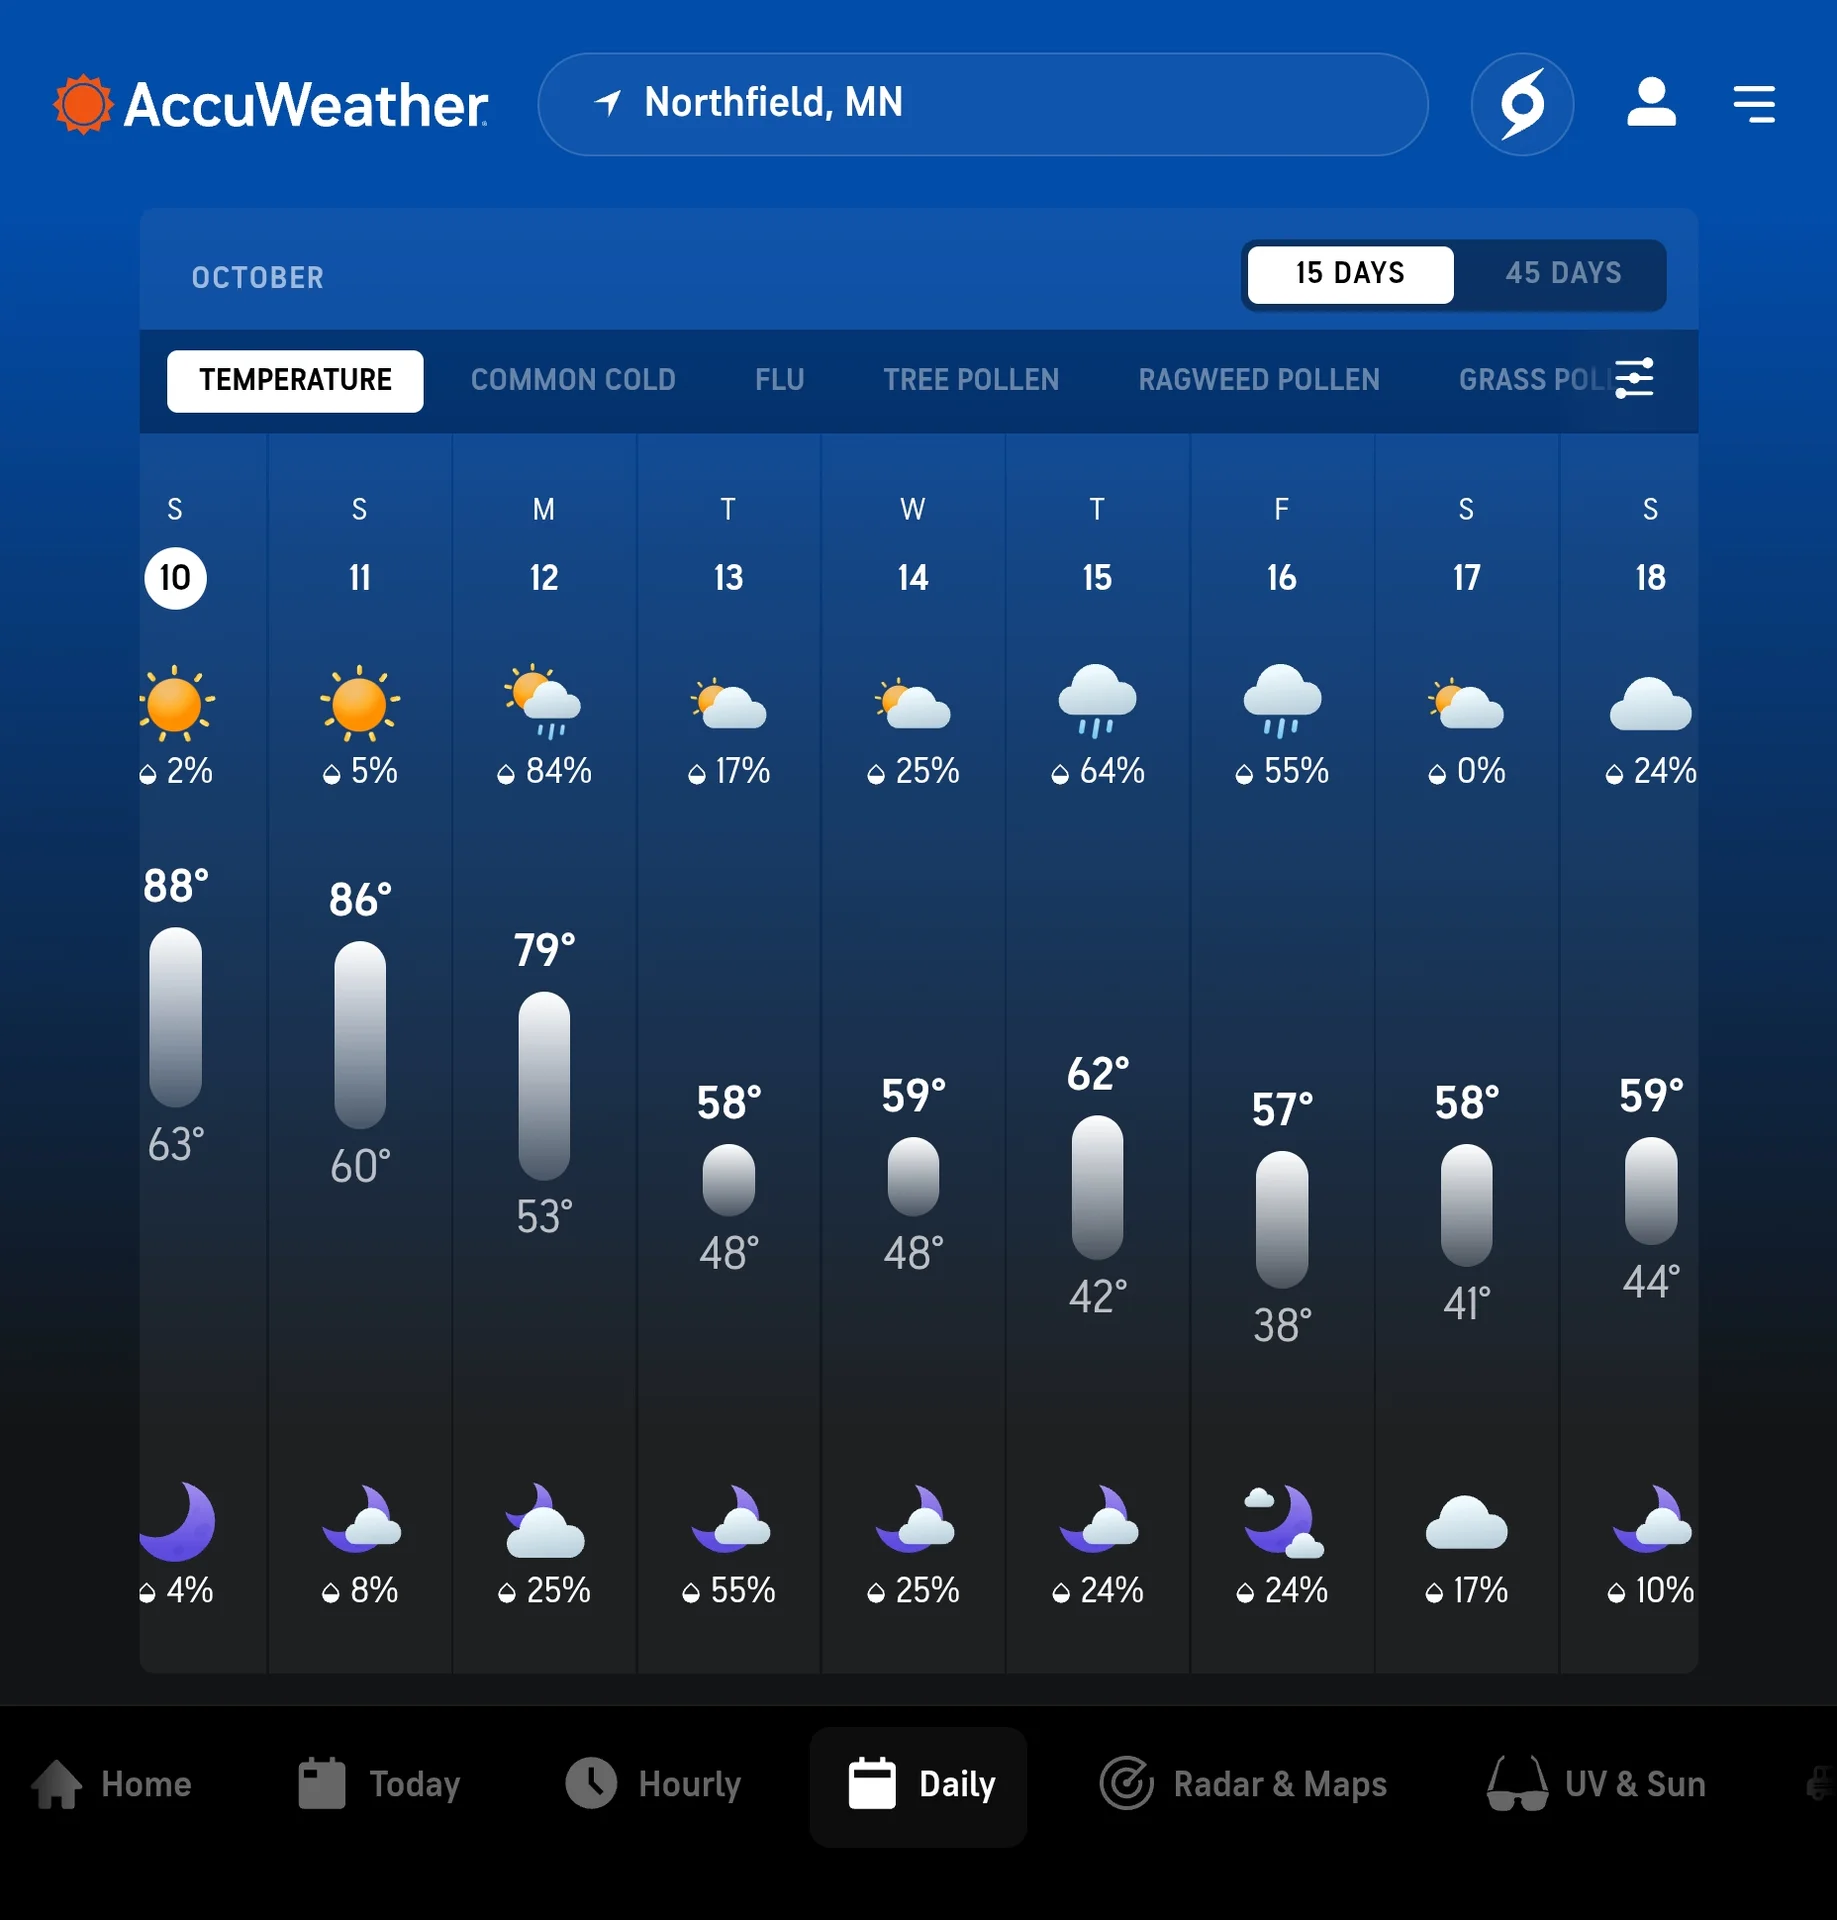Image resolution: width=1837 pixels, height=1920 pixels.
Task: Select the TREE POLLEN tab
Action: (x=971, y=380)
